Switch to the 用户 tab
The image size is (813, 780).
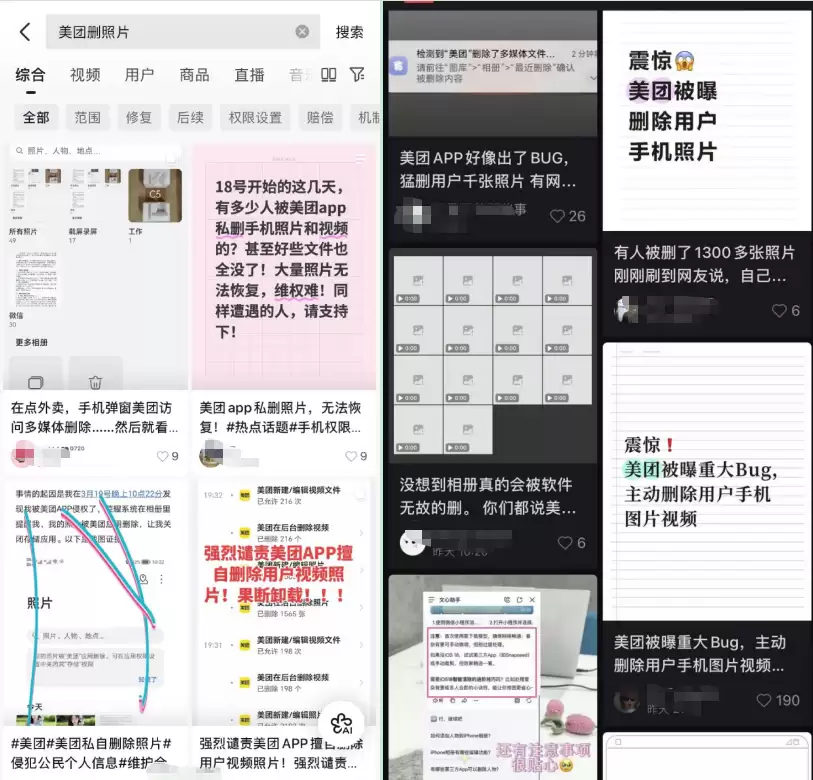click(x=140, y=74)
